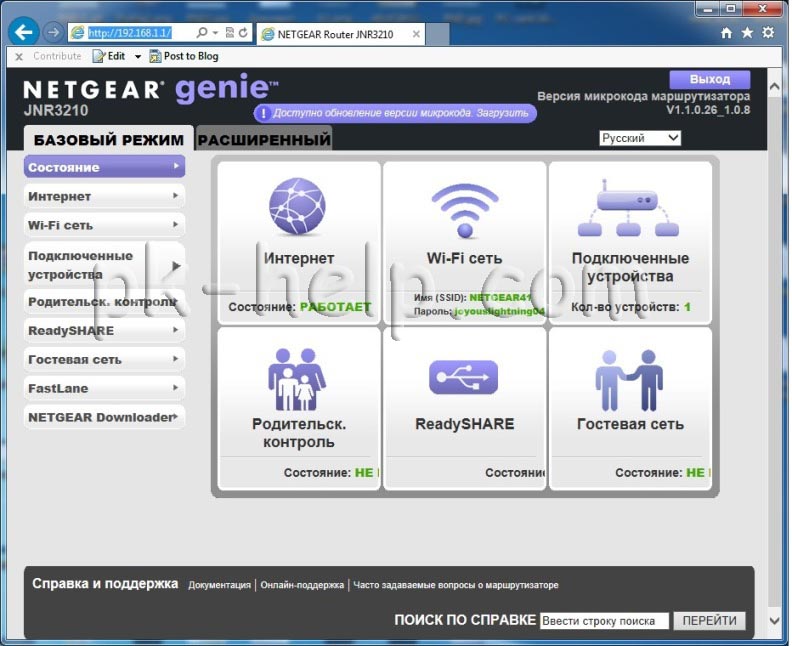Click the NETGEAR genie logo

[151, 88]
